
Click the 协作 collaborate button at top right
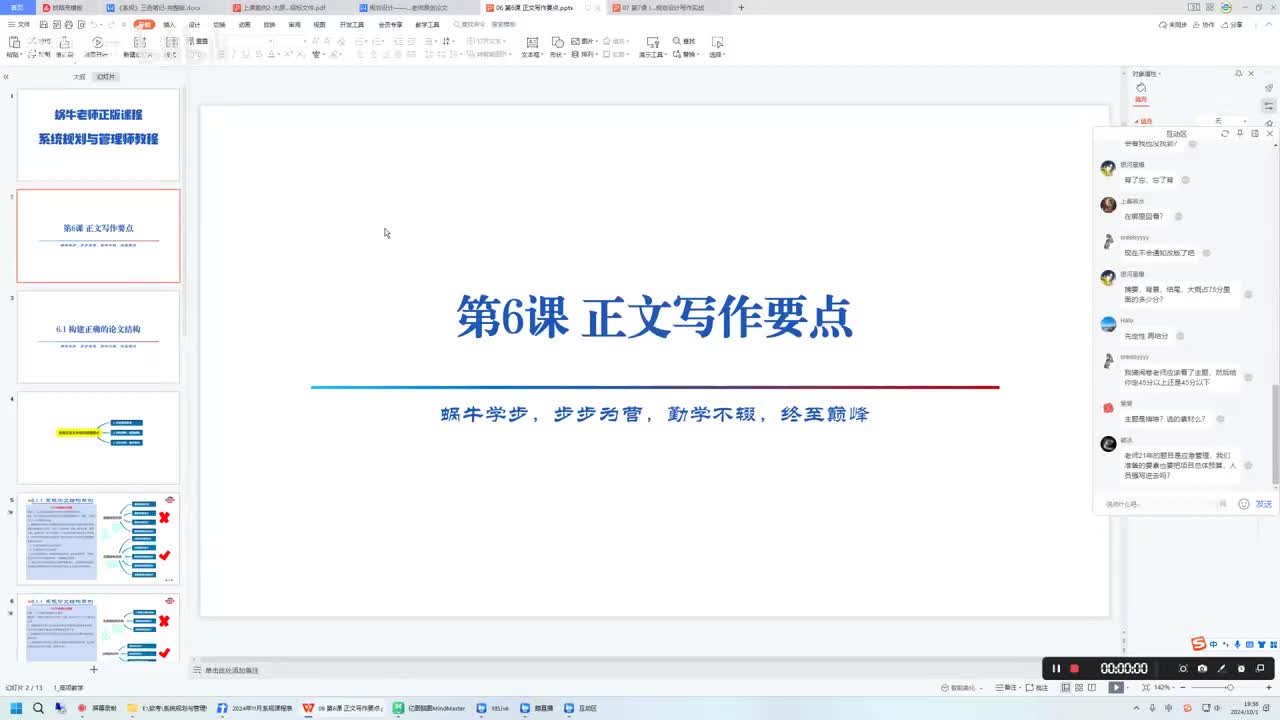tap(1204, 24)
